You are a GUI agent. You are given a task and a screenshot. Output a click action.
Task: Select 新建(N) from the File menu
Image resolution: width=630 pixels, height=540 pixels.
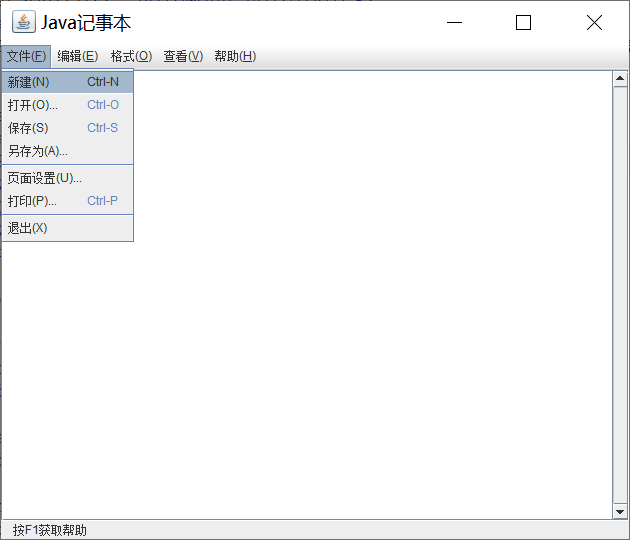[x=68, y=82]
